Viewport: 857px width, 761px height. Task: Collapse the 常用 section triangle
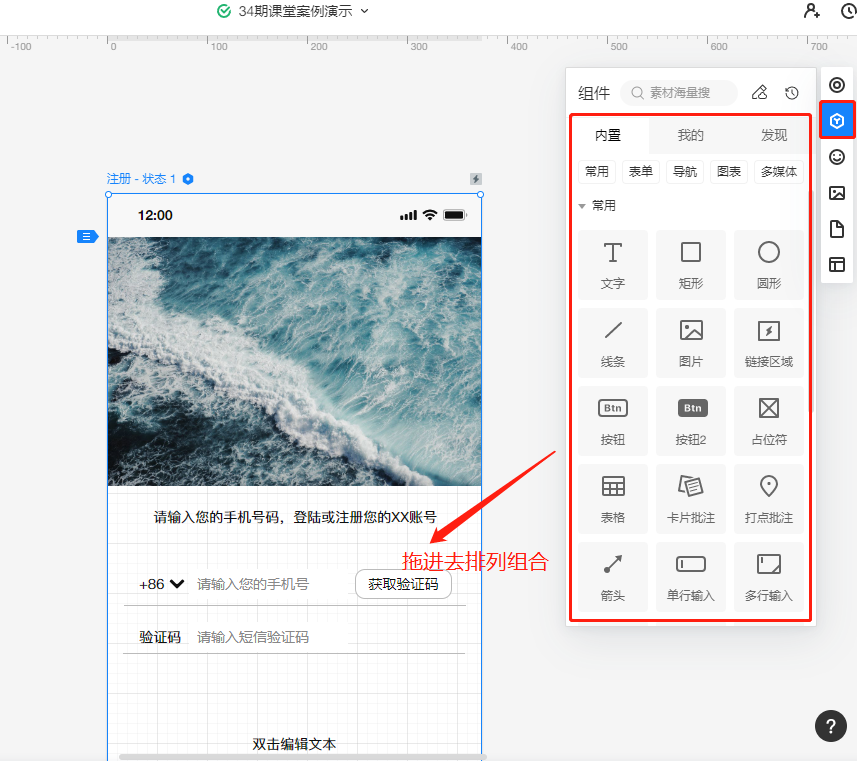point(582,206)
